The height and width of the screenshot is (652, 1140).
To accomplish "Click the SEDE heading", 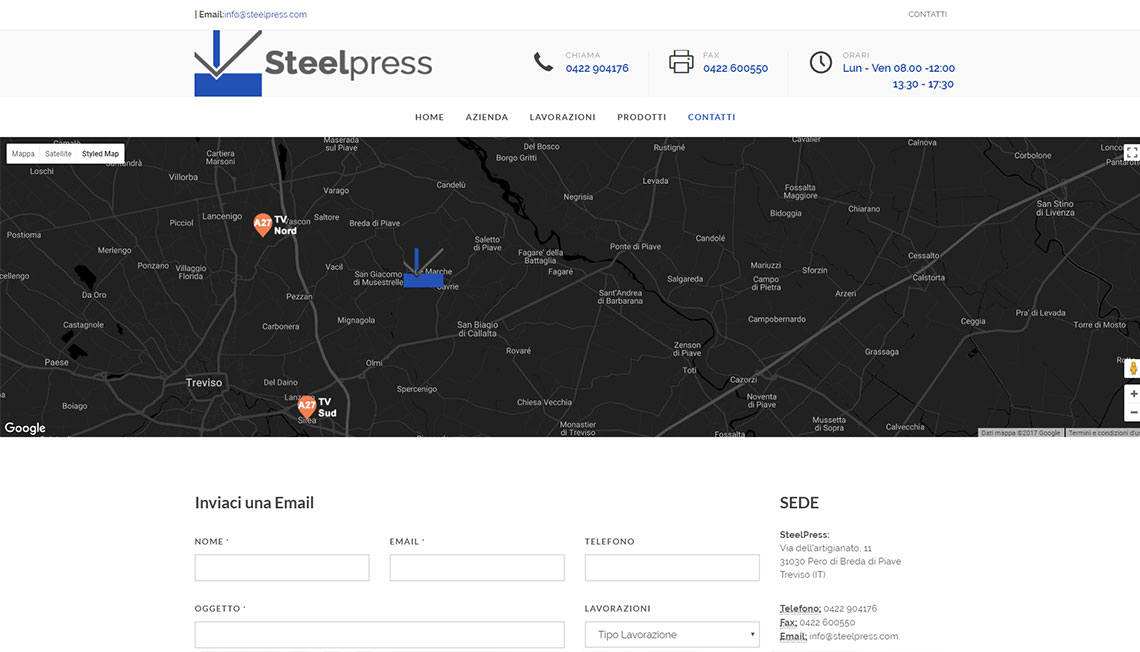I will tap(799, 503).
